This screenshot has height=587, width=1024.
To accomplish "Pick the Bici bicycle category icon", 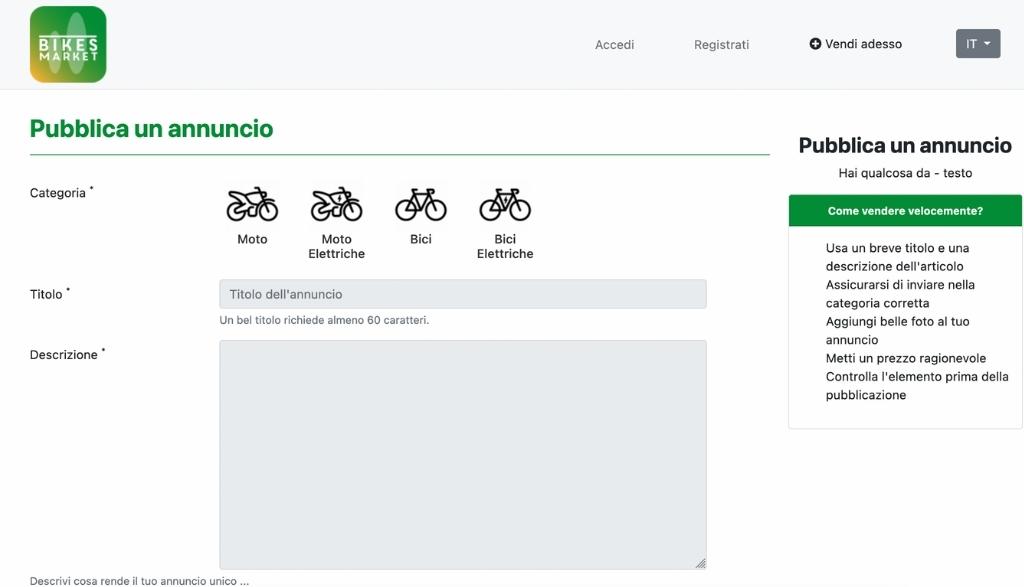I will click(420, 204).
